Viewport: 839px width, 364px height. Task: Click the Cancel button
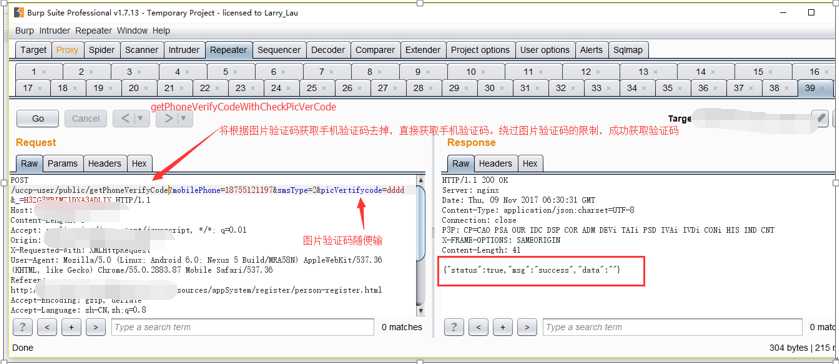click(x=86, y=118)
